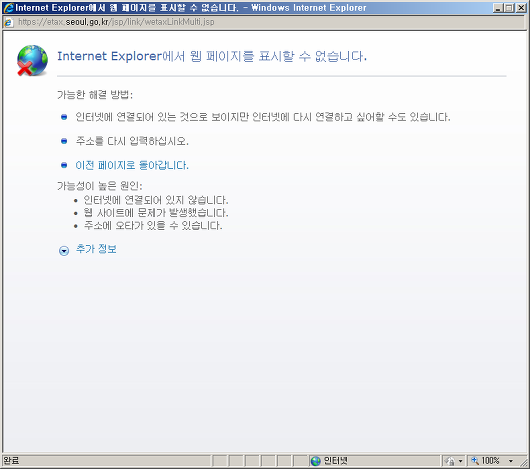Click the page icon in address bar
The height and width of the screenshot is (469, 530).
8,22
